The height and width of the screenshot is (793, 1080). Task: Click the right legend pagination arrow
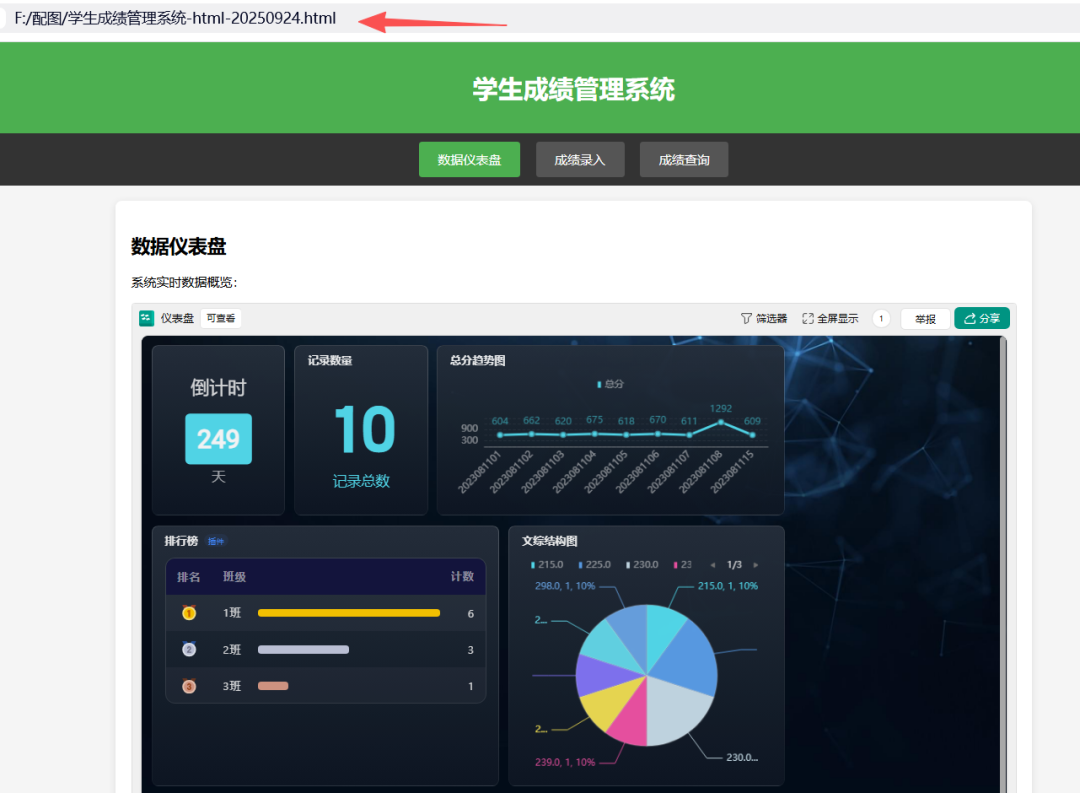pyautogui.click(x=756, y=564)
